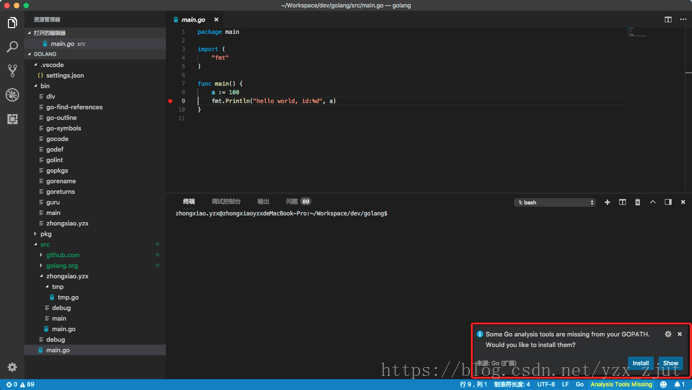Change the tab size indentation setting
Image resolution: width=692 pixels, height=390 pixels.
pos(512,384)
